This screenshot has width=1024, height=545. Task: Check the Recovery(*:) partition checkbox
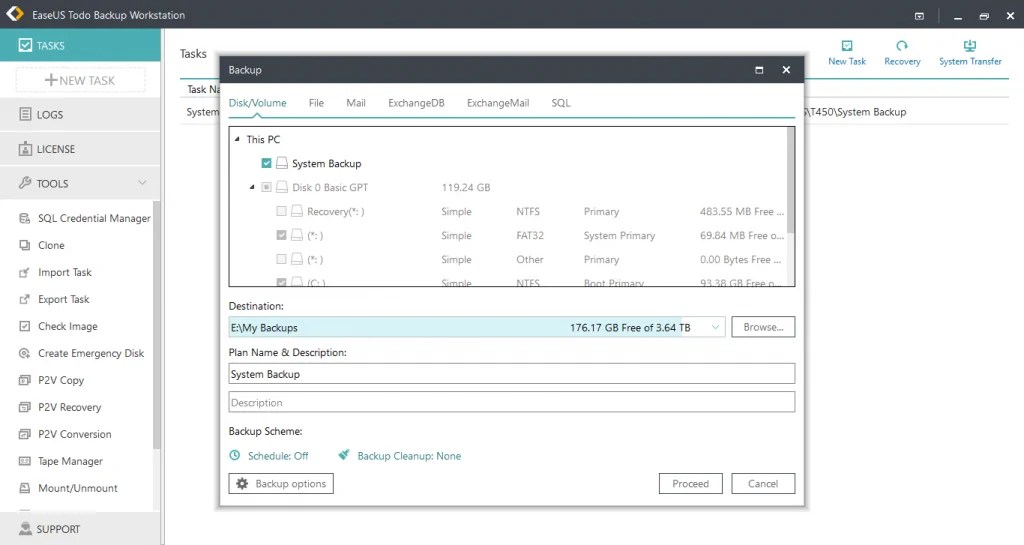281,211
